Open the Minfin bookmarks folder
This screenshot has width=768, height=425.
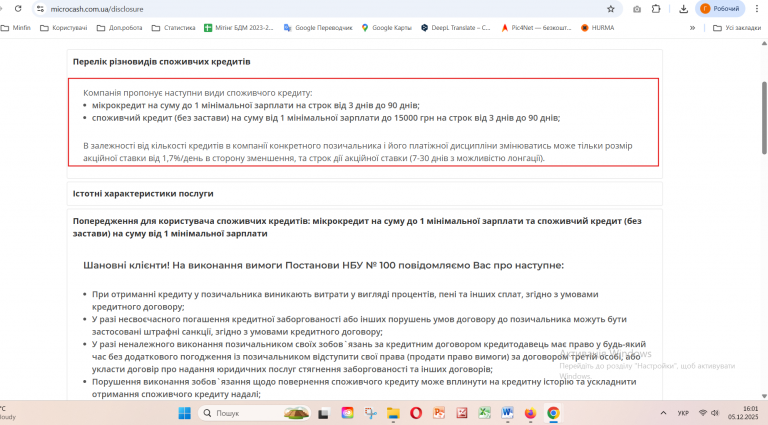(16, 28)
